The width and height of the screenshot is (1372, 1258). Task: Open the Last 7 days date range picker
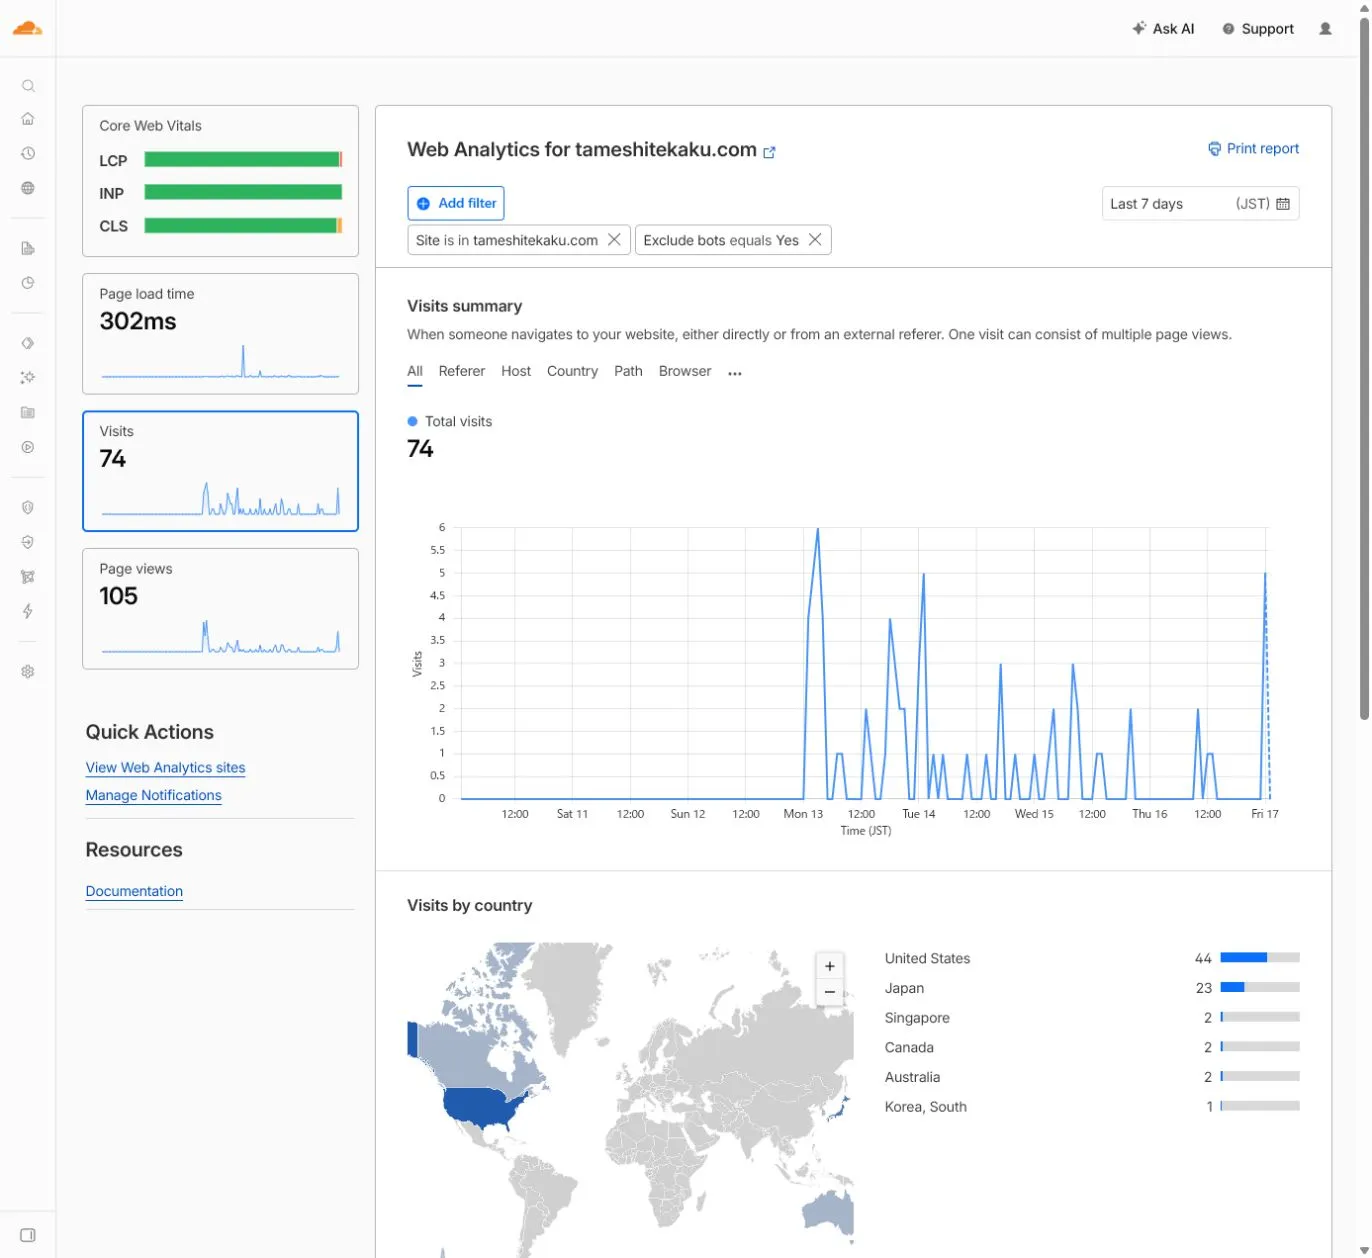tap(1200, 203)
